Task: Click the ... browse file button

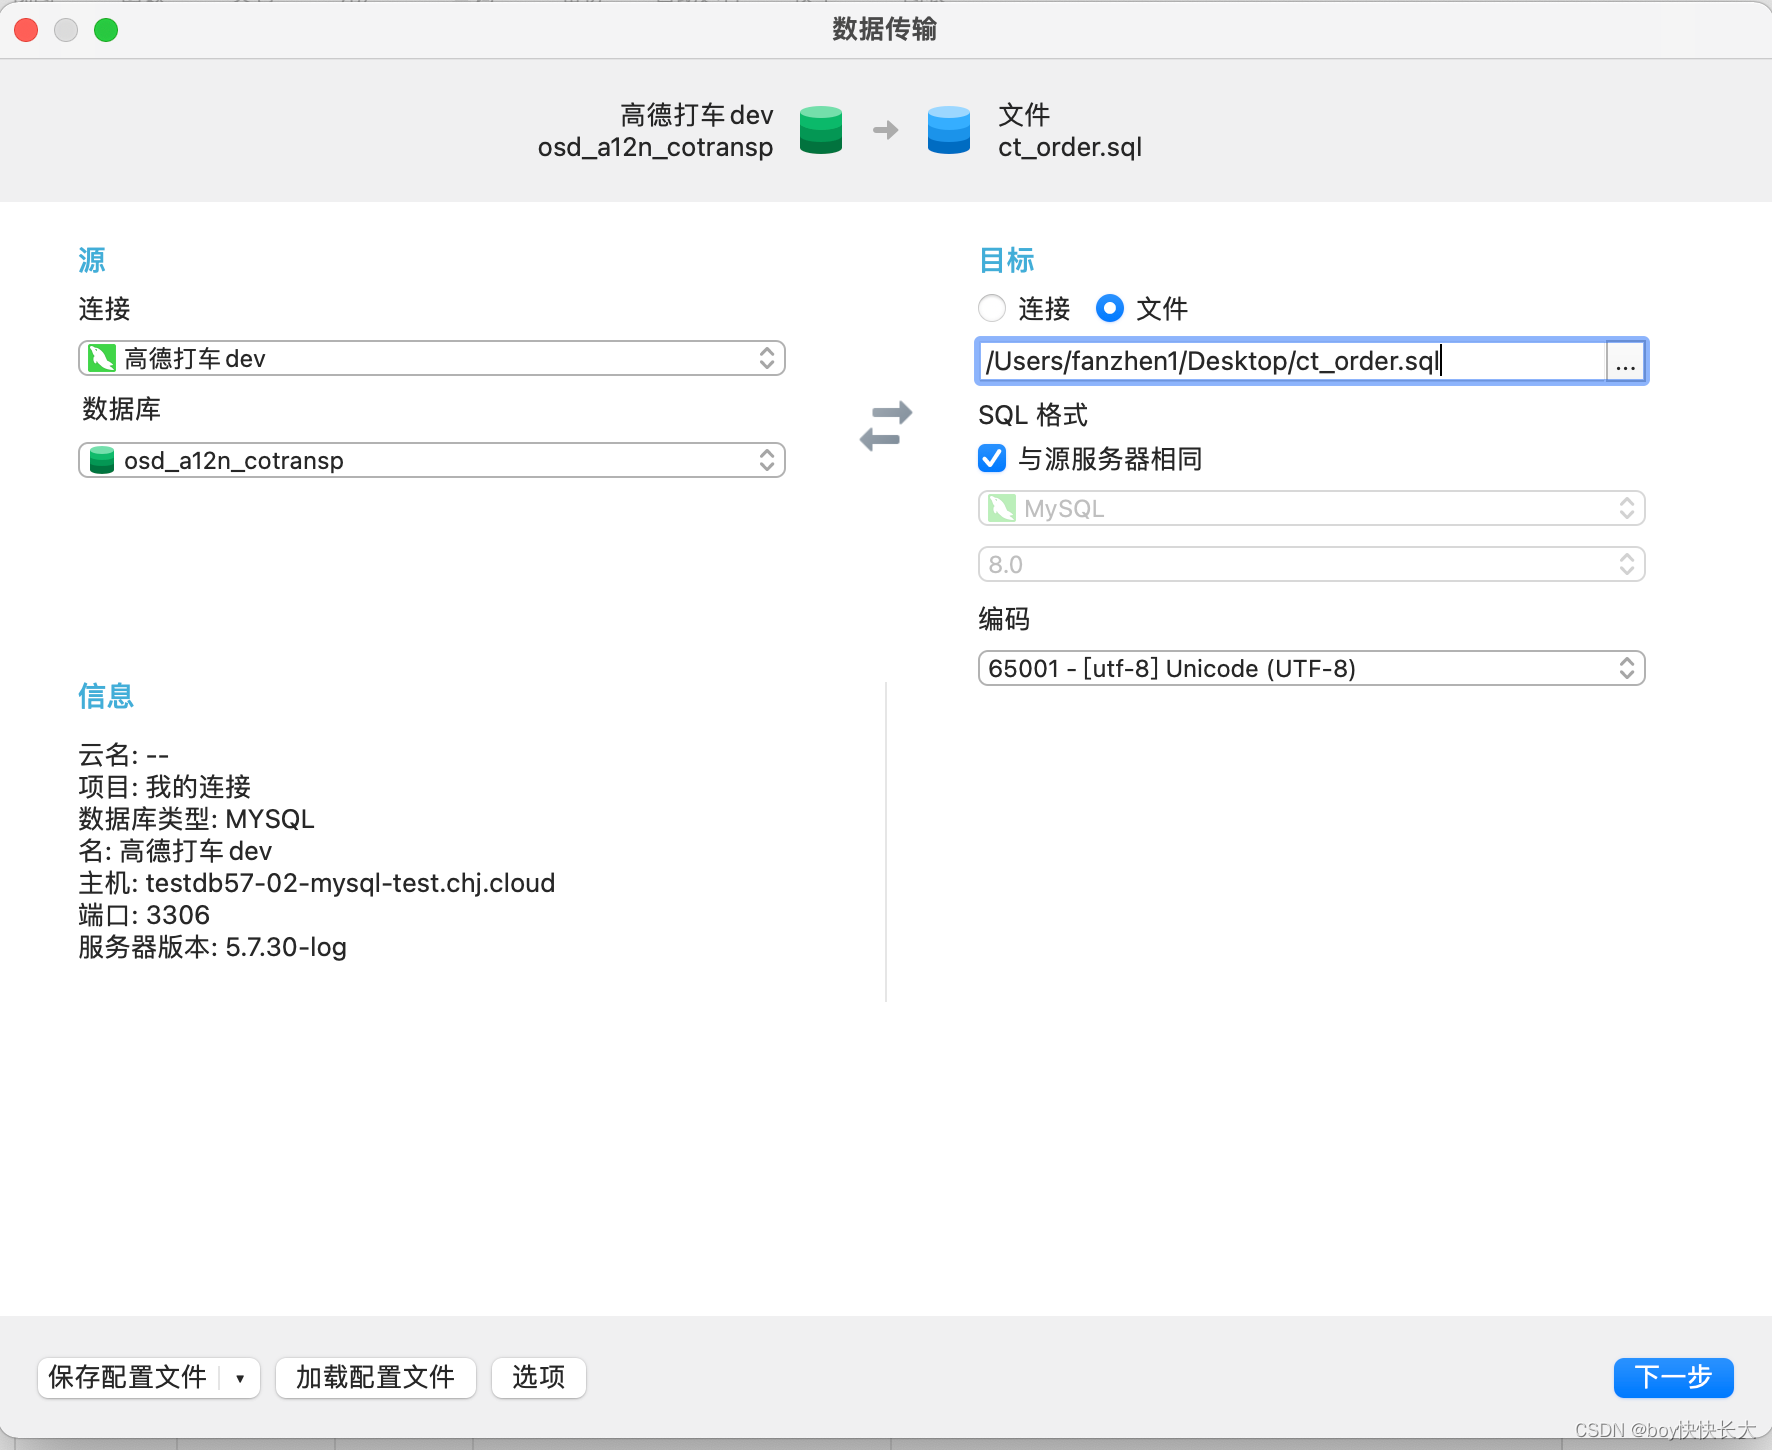Action: pyautogui.click(x=1626, y=362)
